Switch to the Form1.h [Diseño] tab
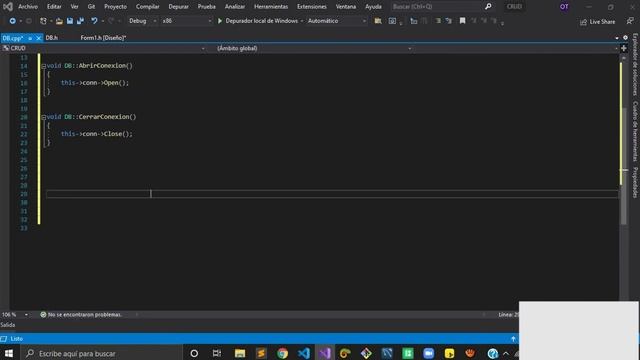 coord(103,38)
